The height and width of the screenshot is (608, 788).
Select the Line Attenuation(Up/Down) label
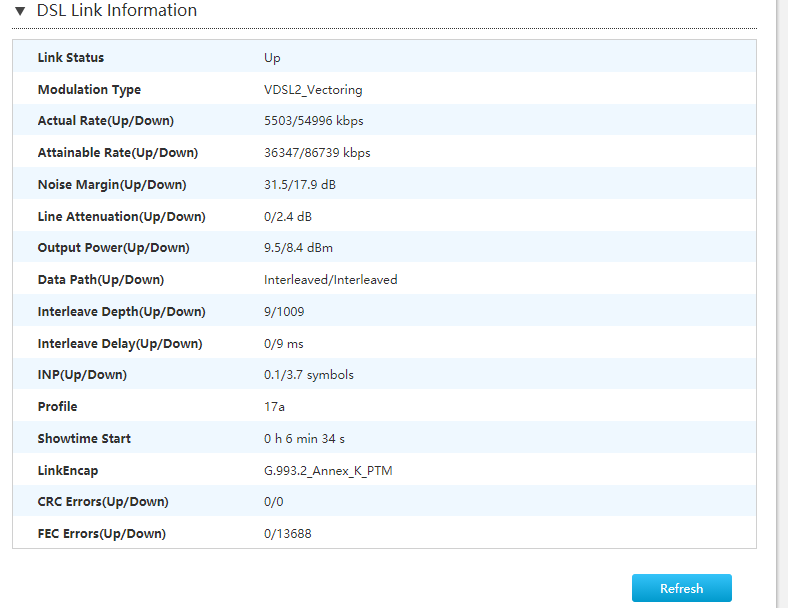pyautogui.click(x=122, y=217)
